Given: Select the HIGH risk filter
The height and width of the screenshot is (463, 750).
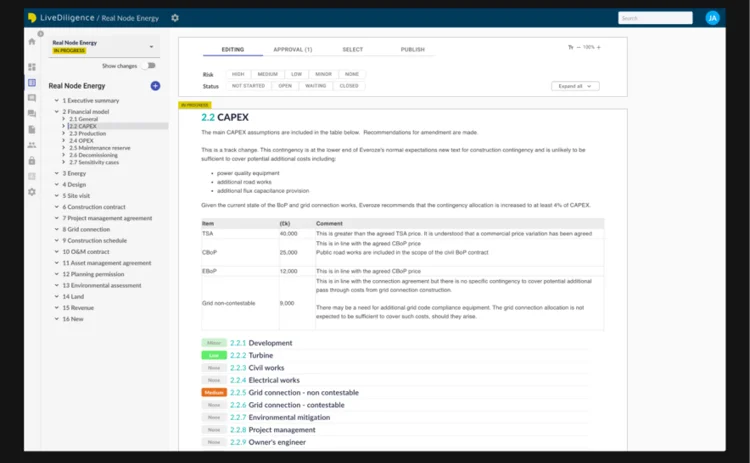Looking at the screenshot, I should (238, 74).
